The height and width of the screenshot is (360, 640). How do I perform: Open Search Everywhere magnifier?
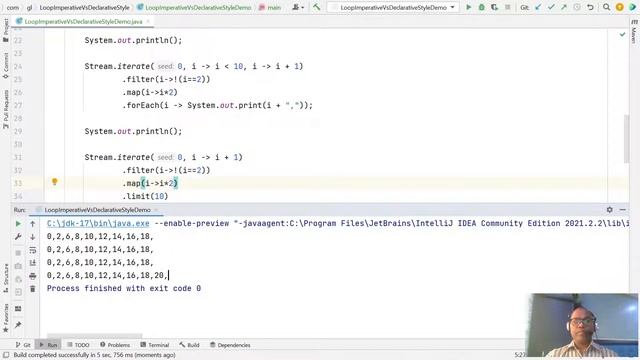click(607, 7)
